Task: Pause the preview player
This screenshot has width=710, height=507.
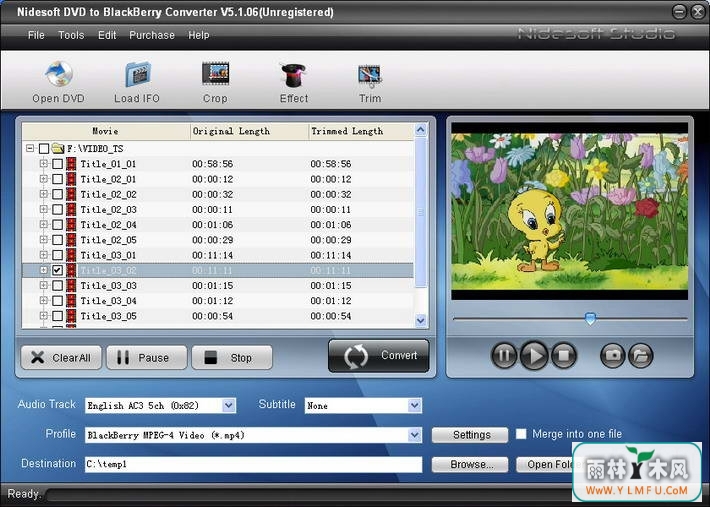Action: click(x=504, y=355)
